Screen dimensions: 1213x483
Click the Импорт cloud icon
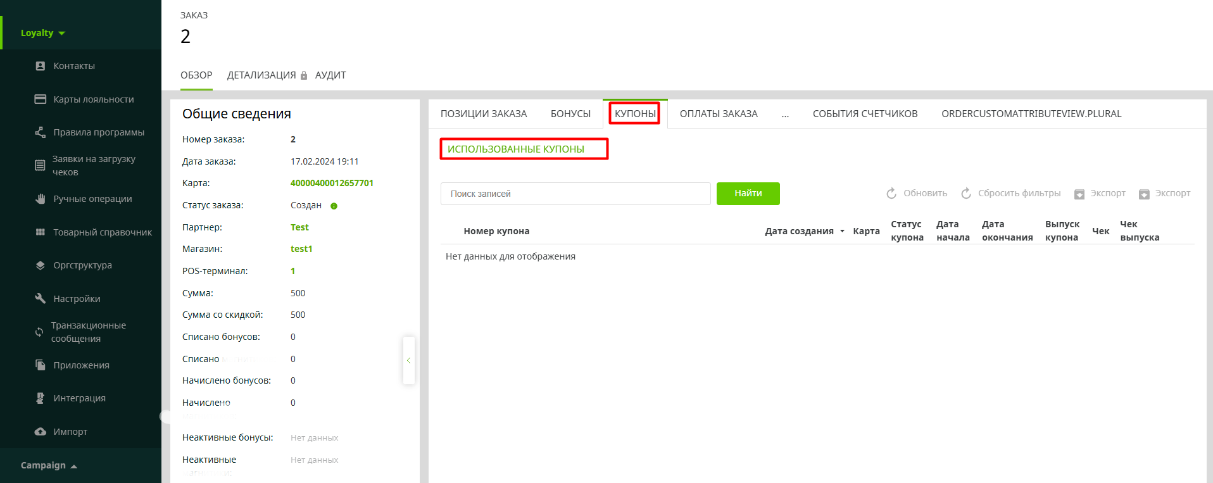tap(41, 431)
